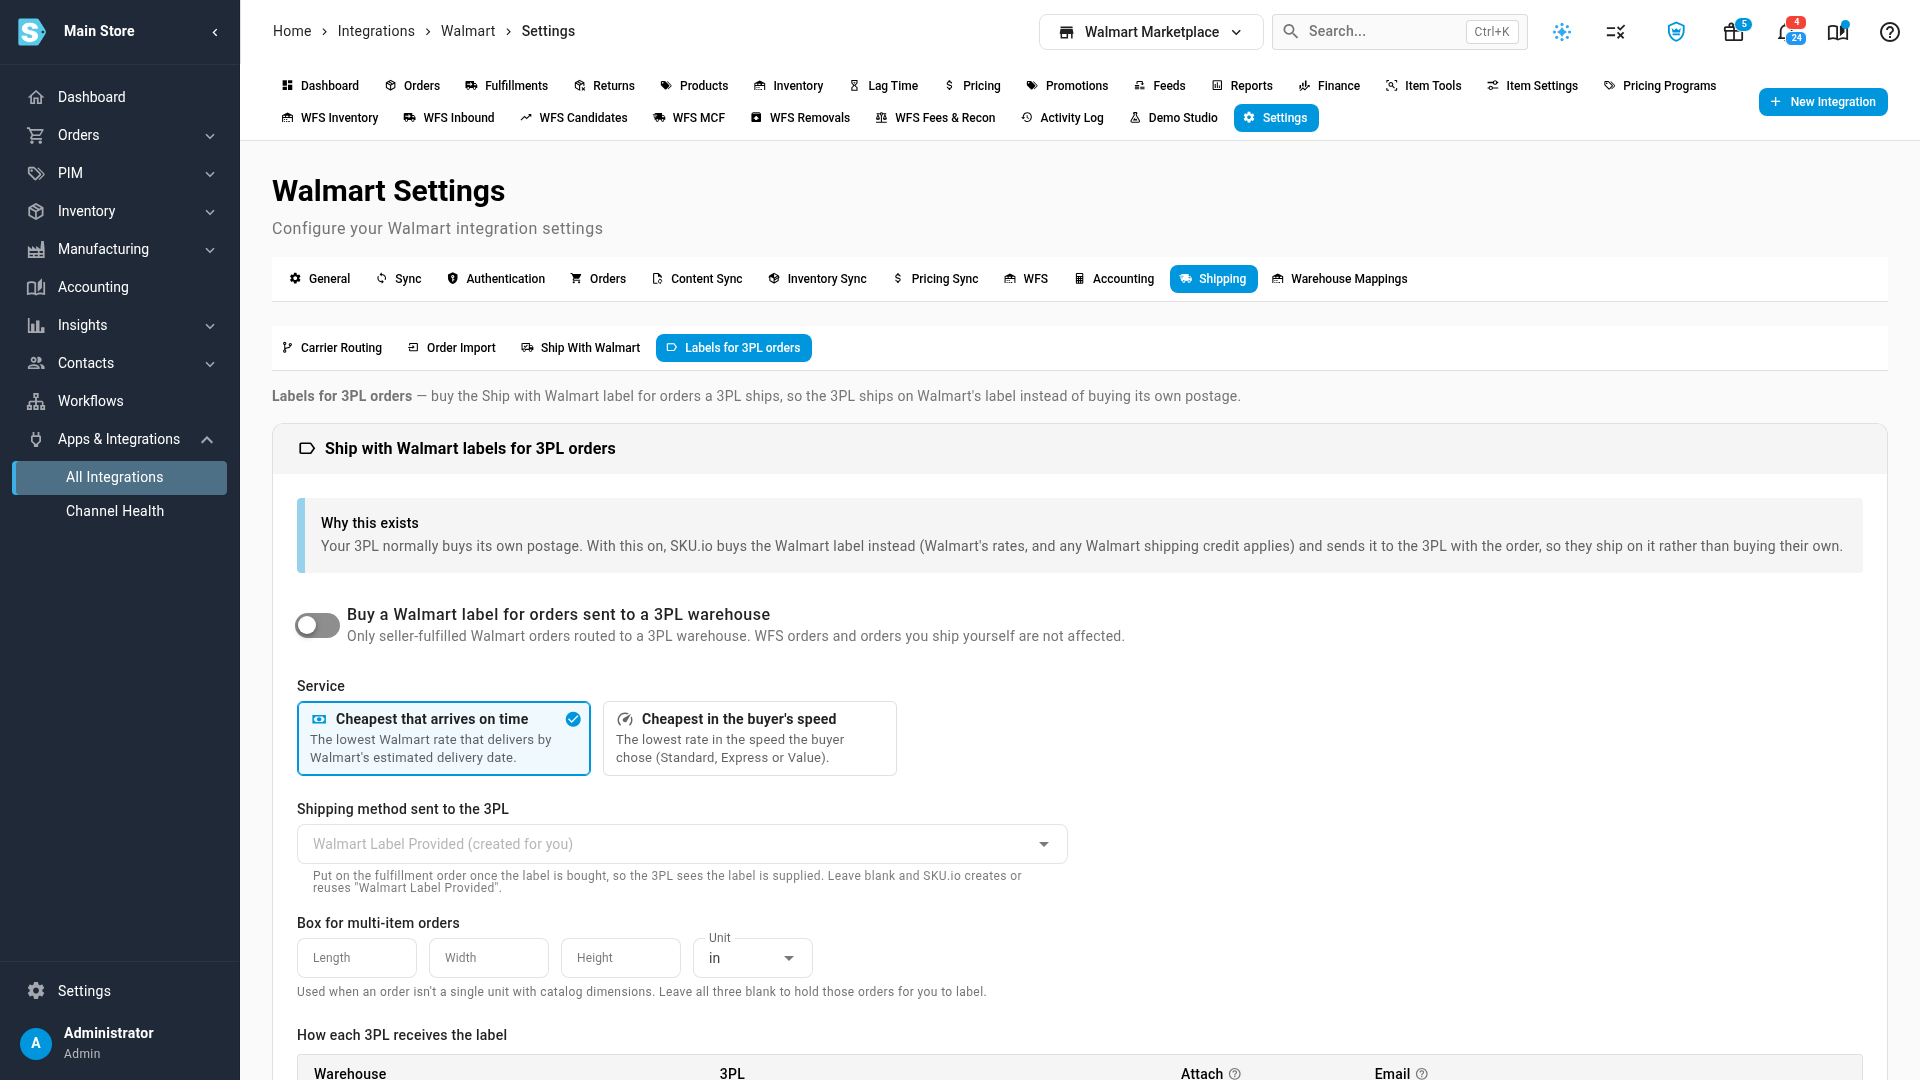Go to Home breadcrumb link
This screenshot has height=1080, width=1920.
(x=292, y=31)
